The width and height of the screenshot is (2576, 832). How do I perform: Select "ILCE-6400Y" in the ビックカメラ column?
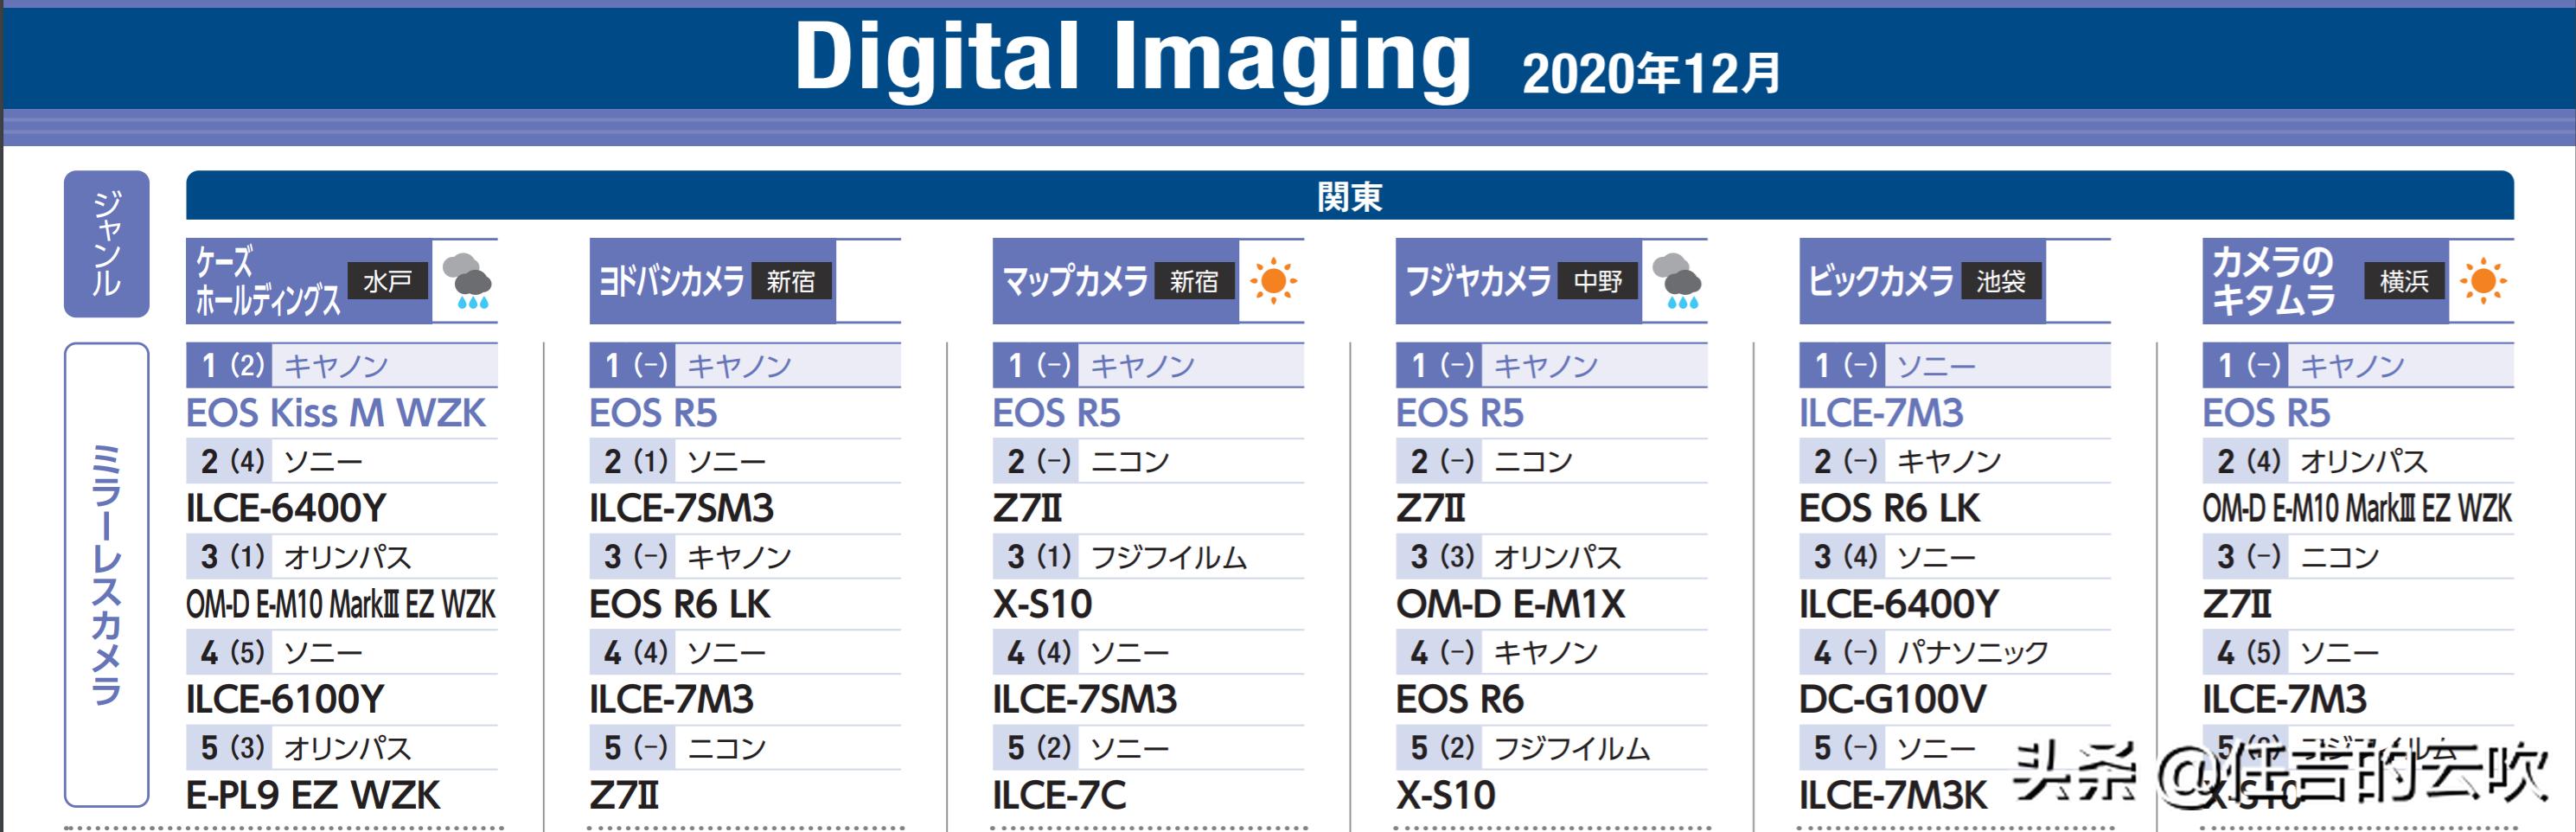click(1900, 604)
